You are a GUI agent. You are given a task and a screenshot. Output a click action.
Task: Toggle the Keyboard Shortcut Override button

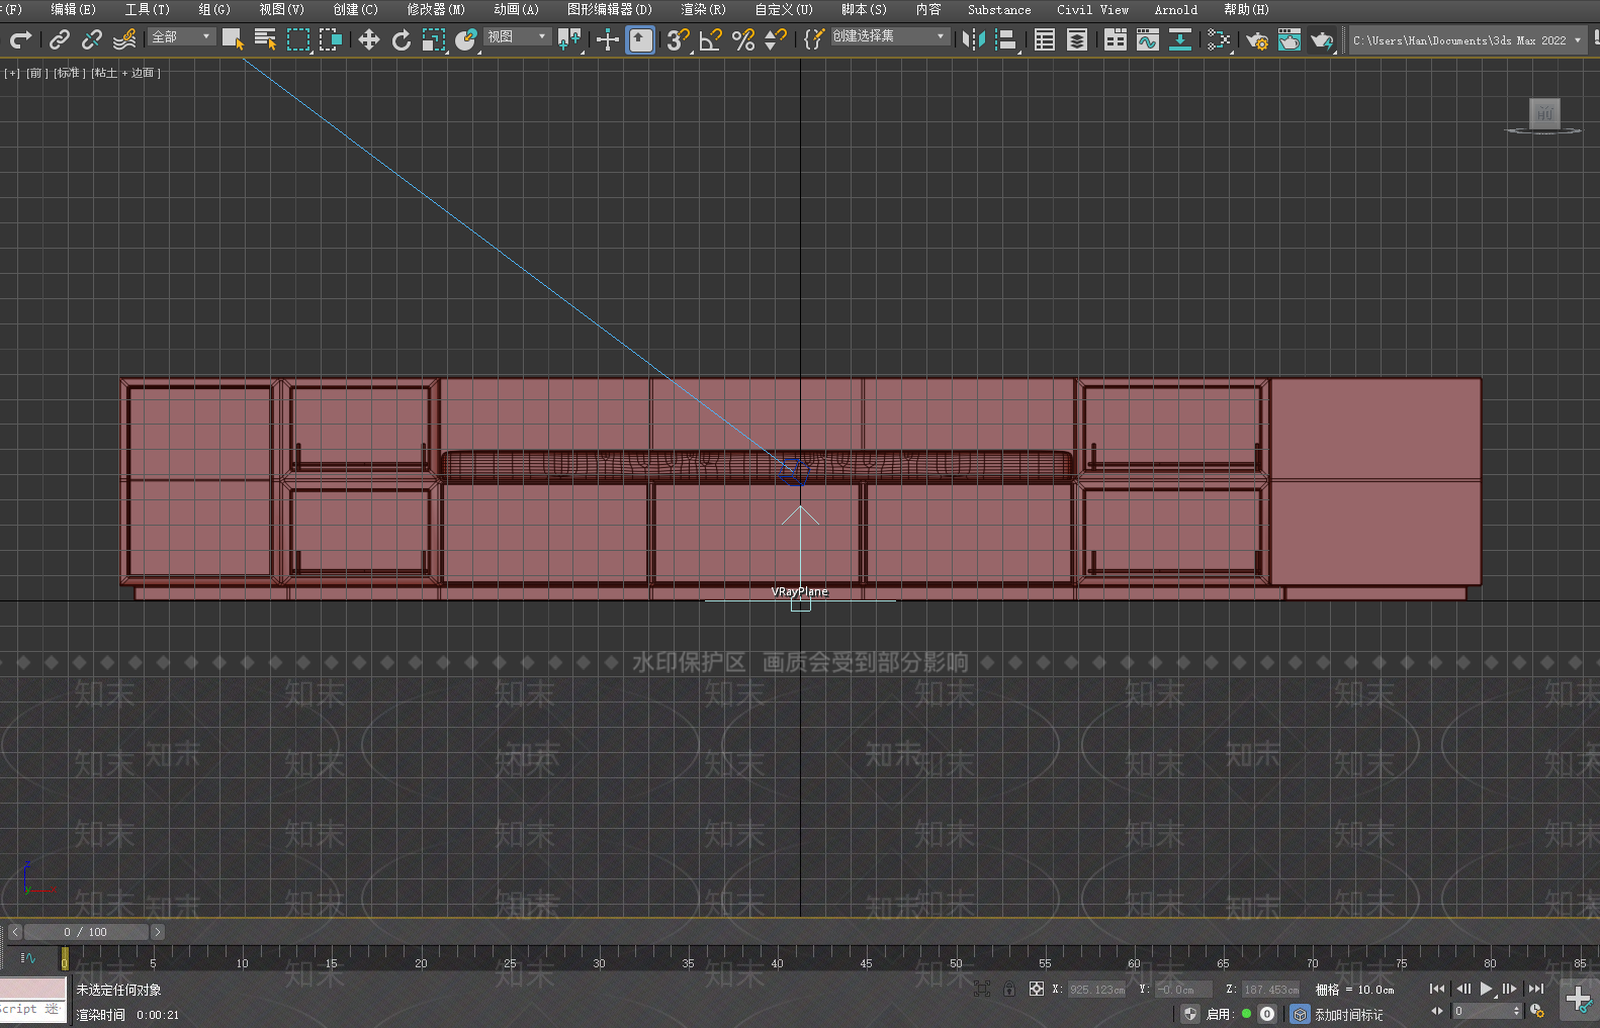[640, 40]
